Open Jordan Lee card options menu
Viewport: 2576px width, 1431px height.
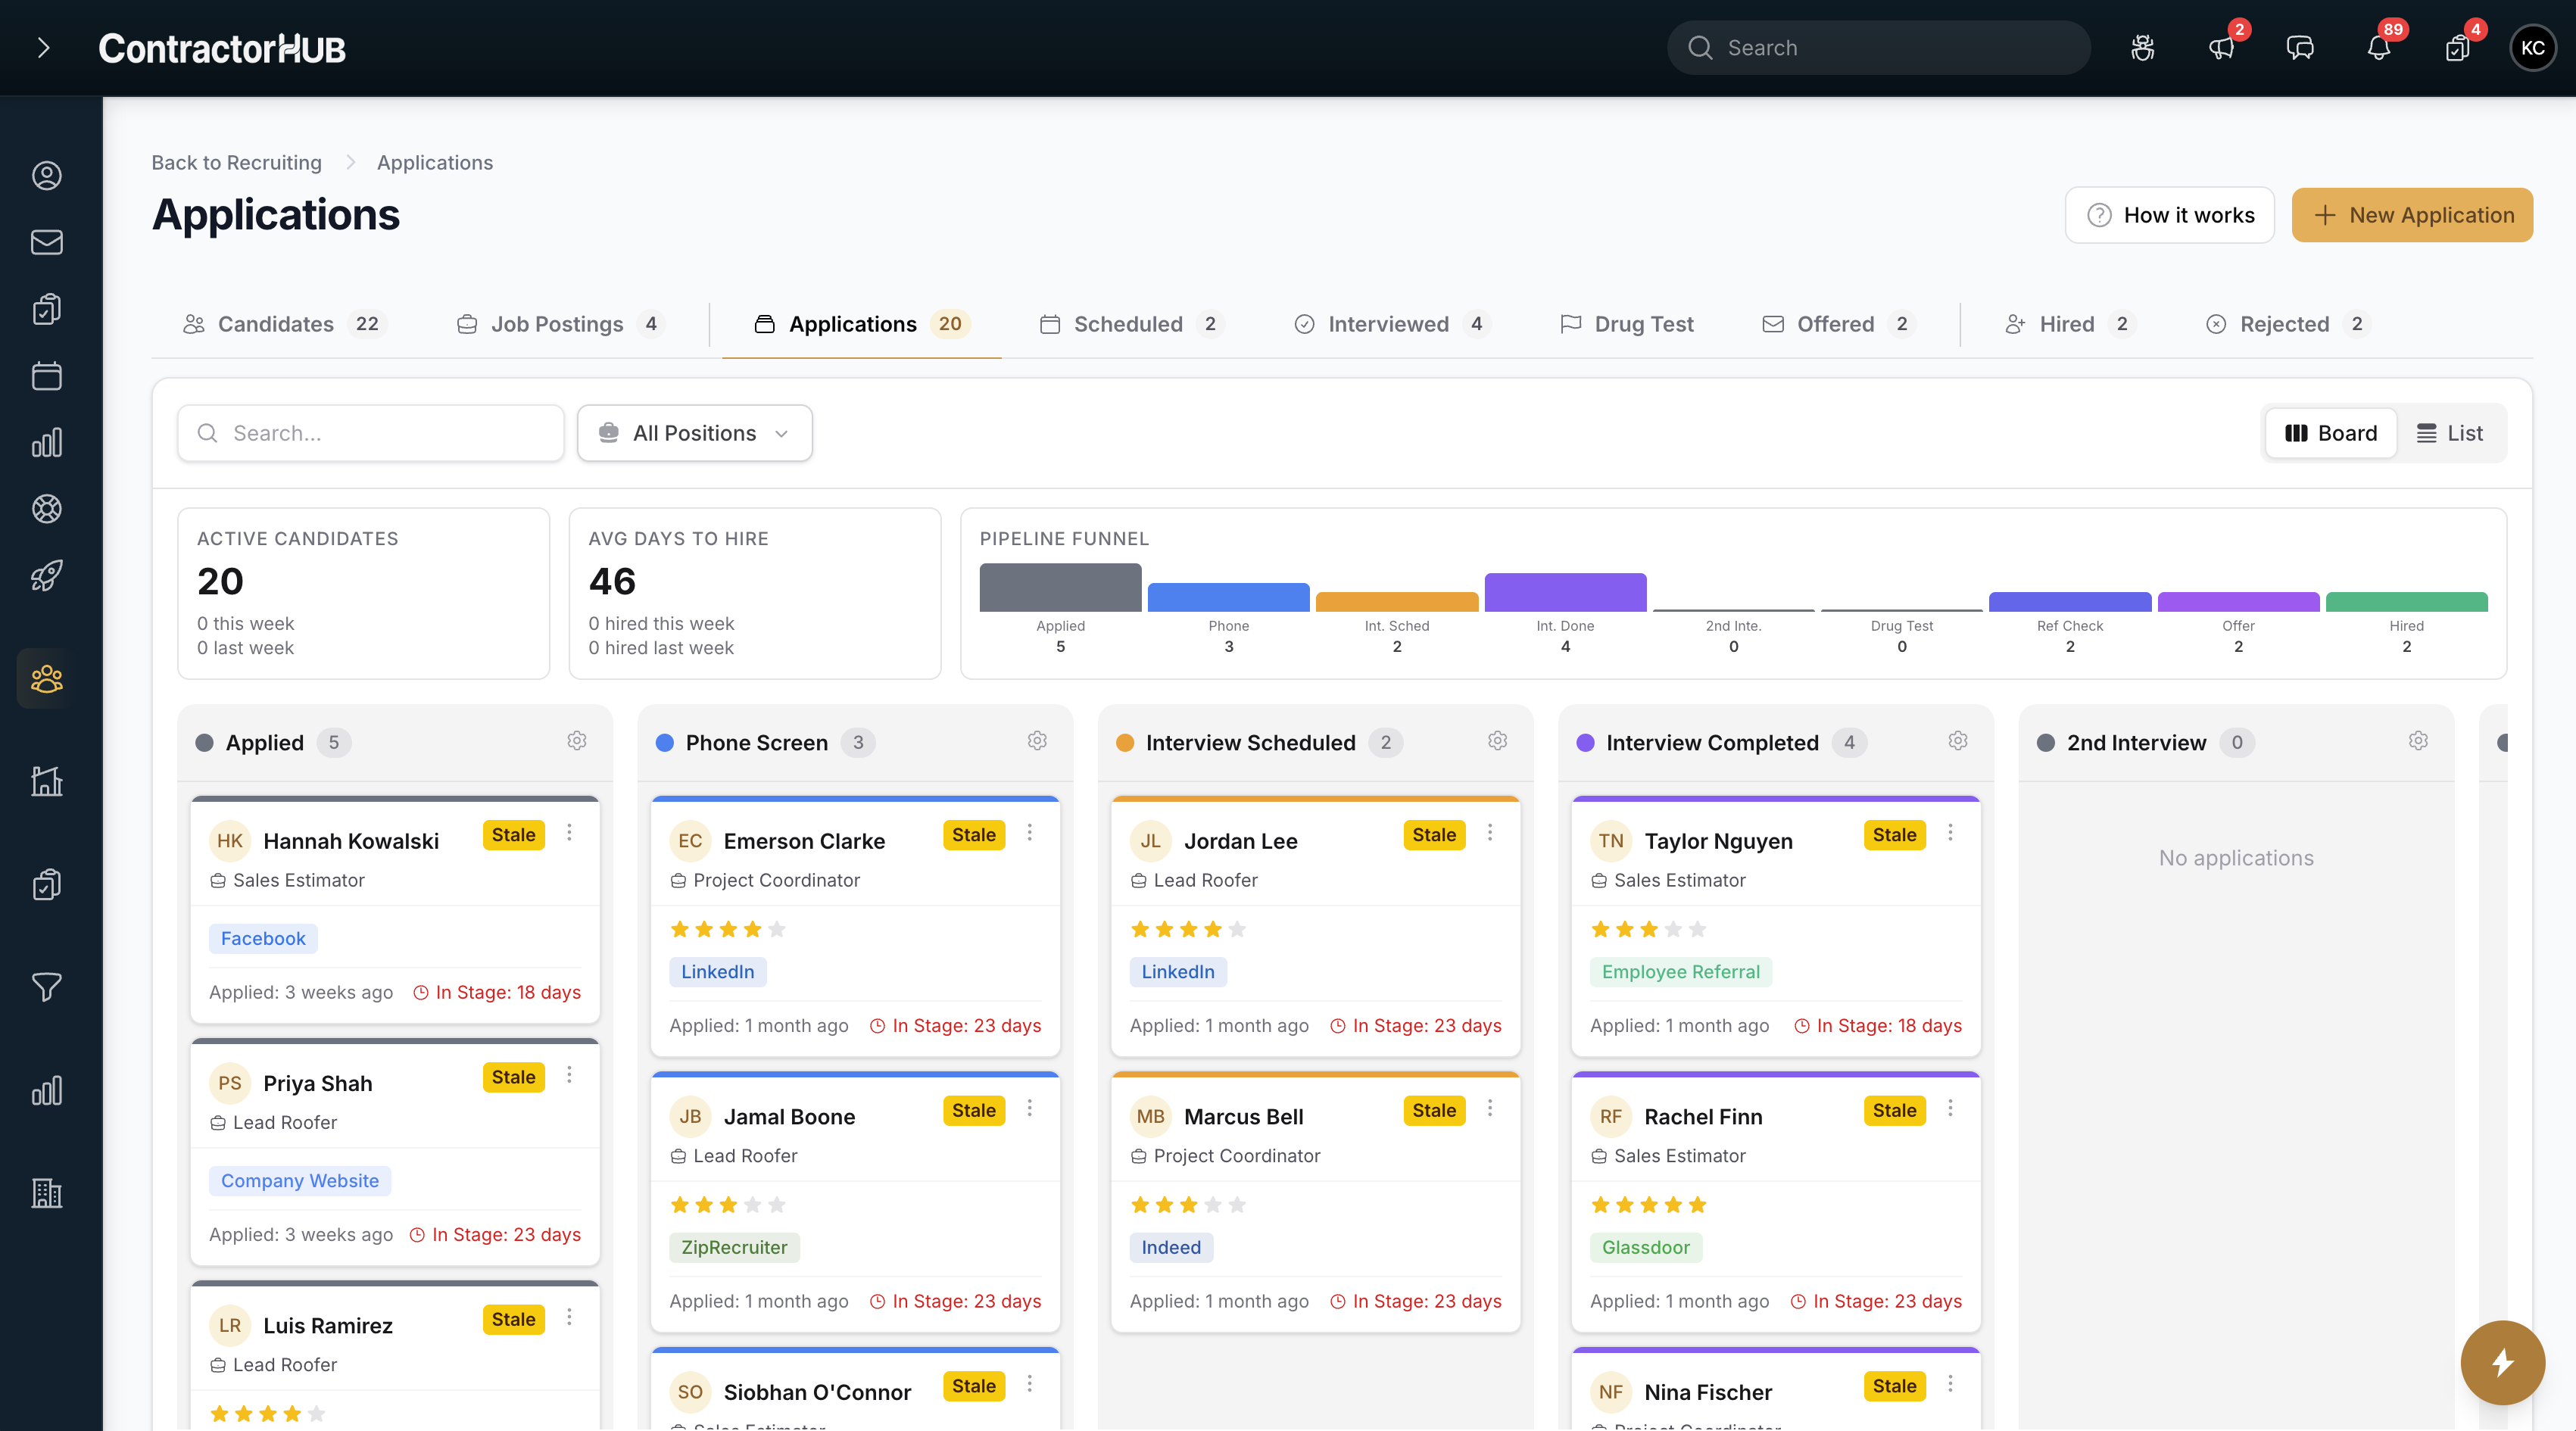click(1490, 833)
